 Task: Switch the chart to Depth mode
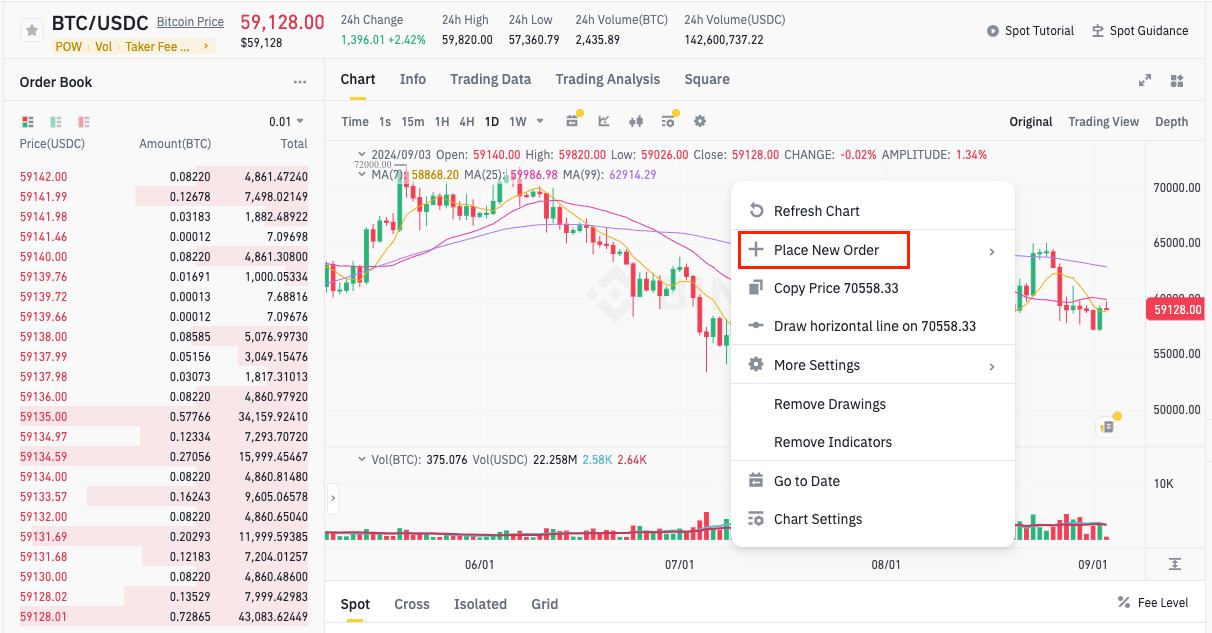[x=1172, y=122]
